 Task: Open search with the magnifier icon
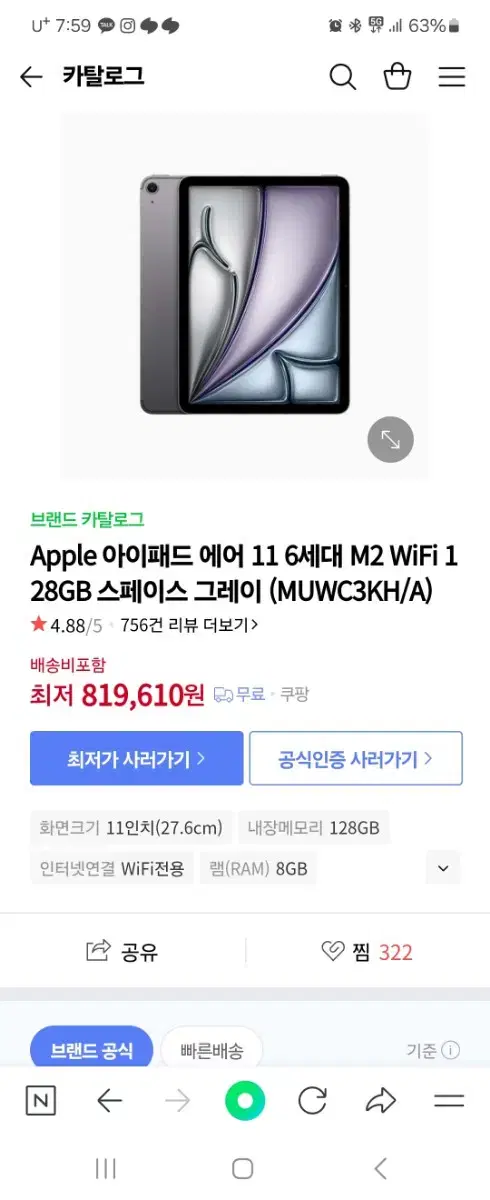343,77
